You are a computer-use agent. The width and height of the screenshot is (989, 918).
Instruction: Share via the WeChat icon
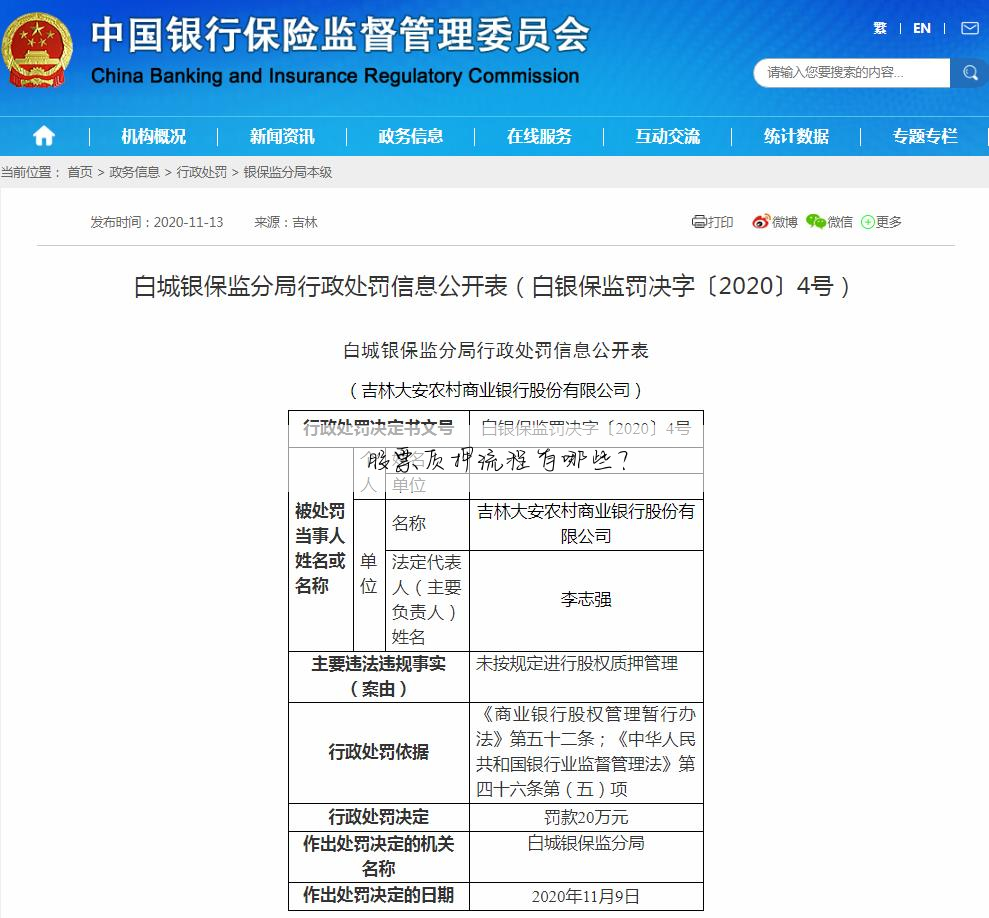(816, 221)
